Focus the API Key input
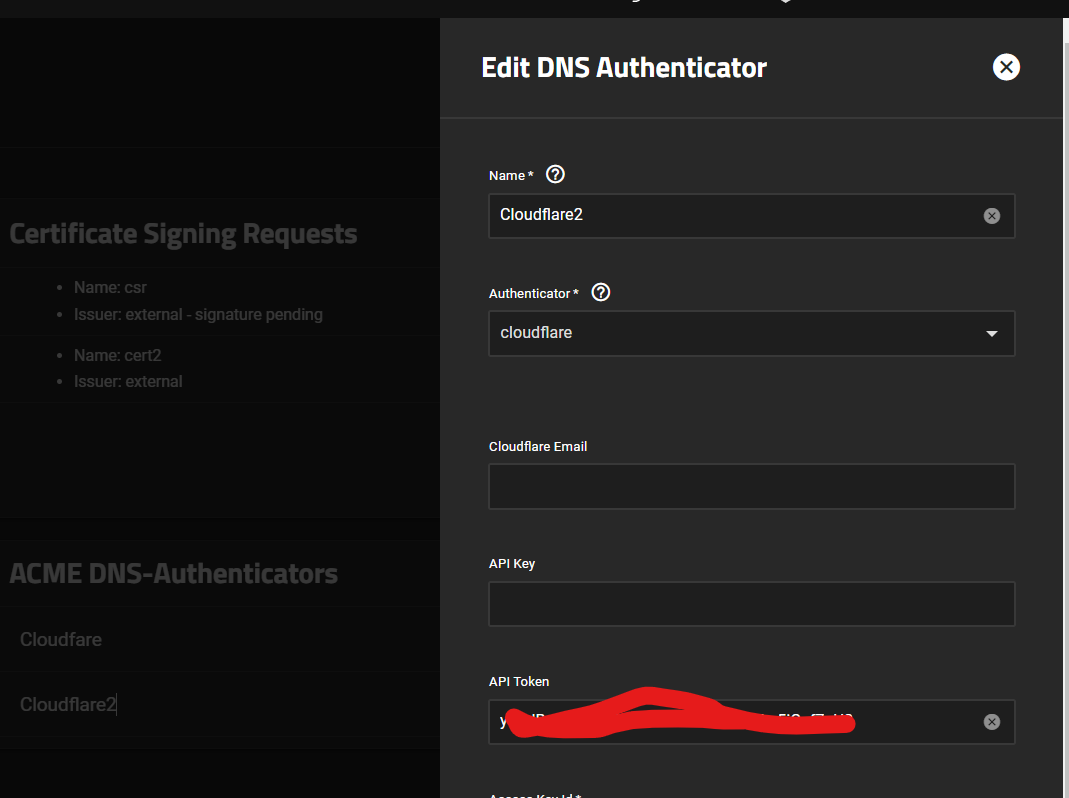Screen dimensions: 1069x798 pos(750,603)
